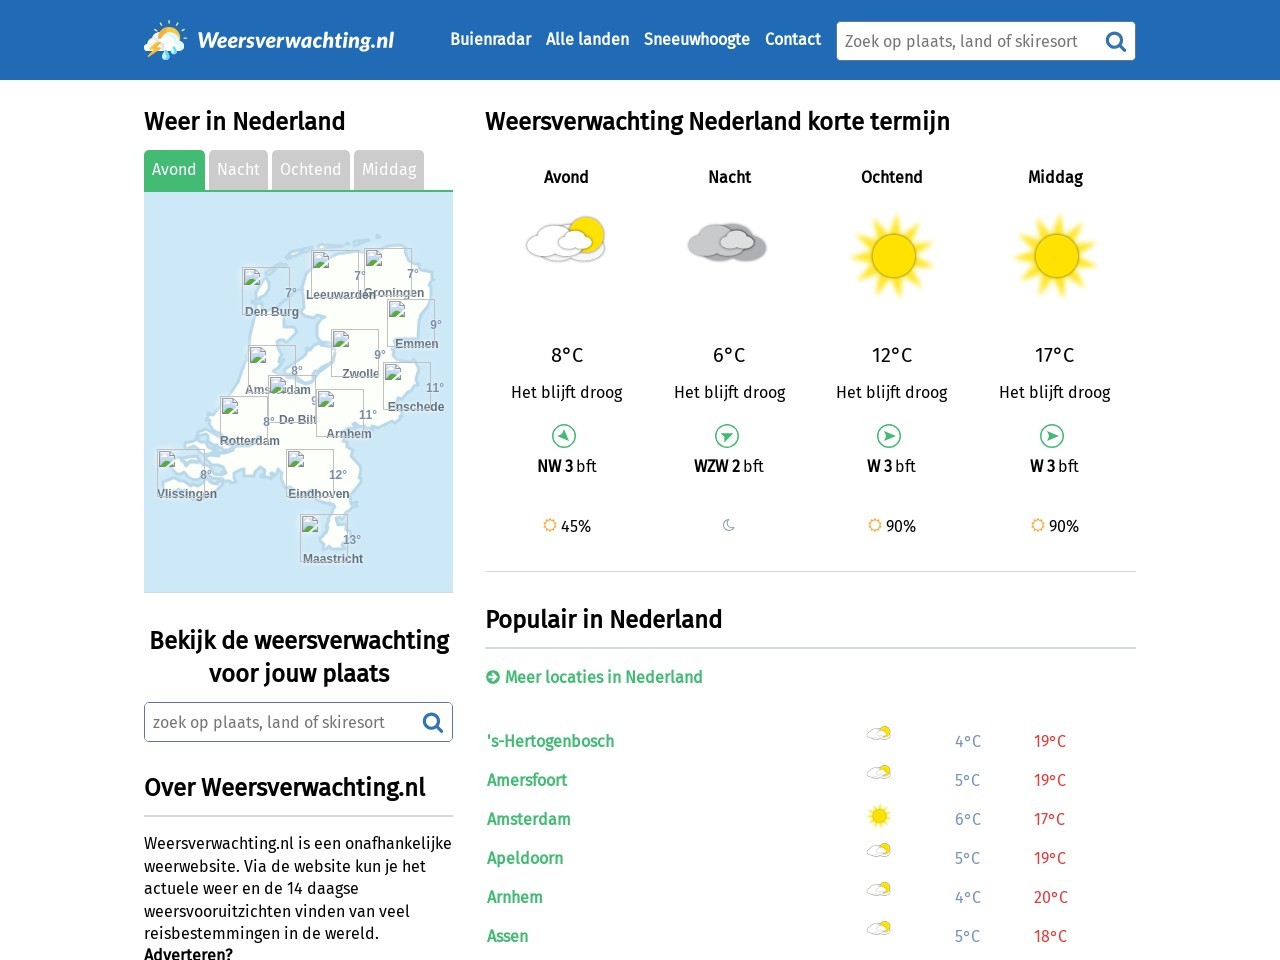Click the Nacht moon icon

[x=729, y=525]
